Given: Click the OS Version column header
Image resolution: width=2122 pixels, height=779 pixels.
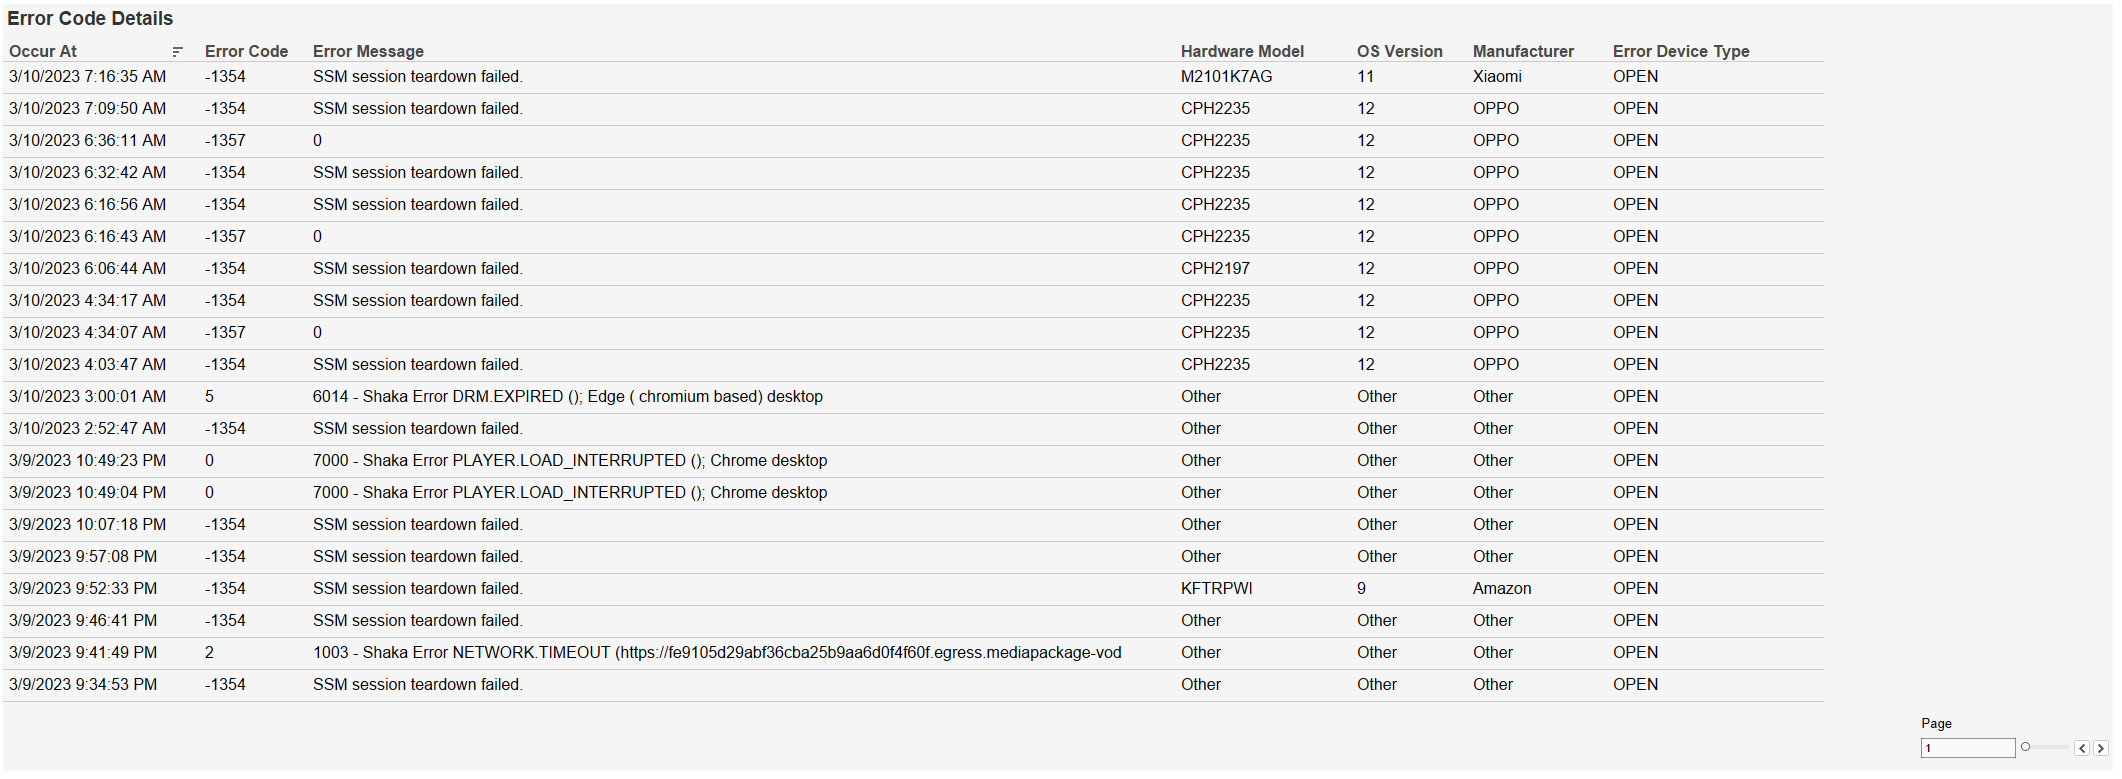Looking at the screenshot, I should [1399, 52].
